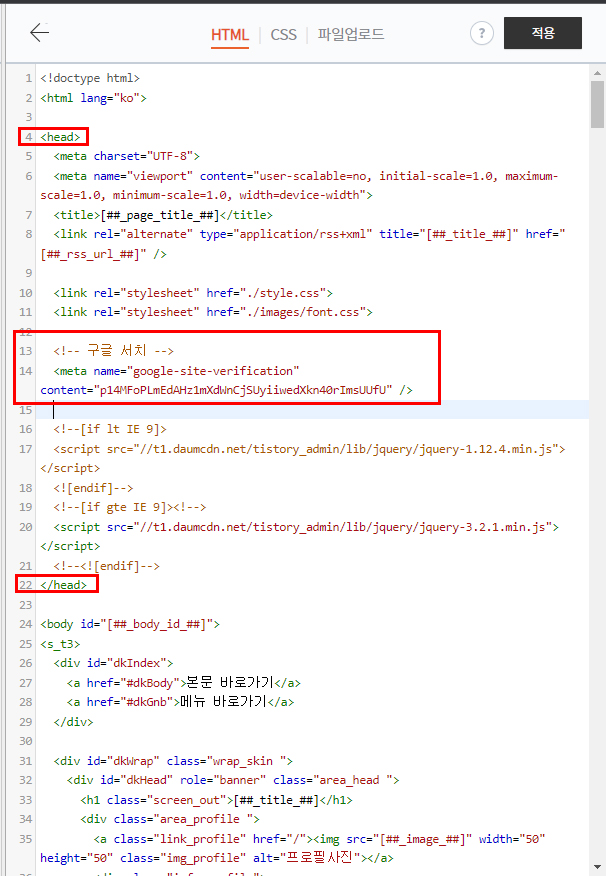Click line number 31 in gutter
The image size is (606, 876).
tap(26, 761)
